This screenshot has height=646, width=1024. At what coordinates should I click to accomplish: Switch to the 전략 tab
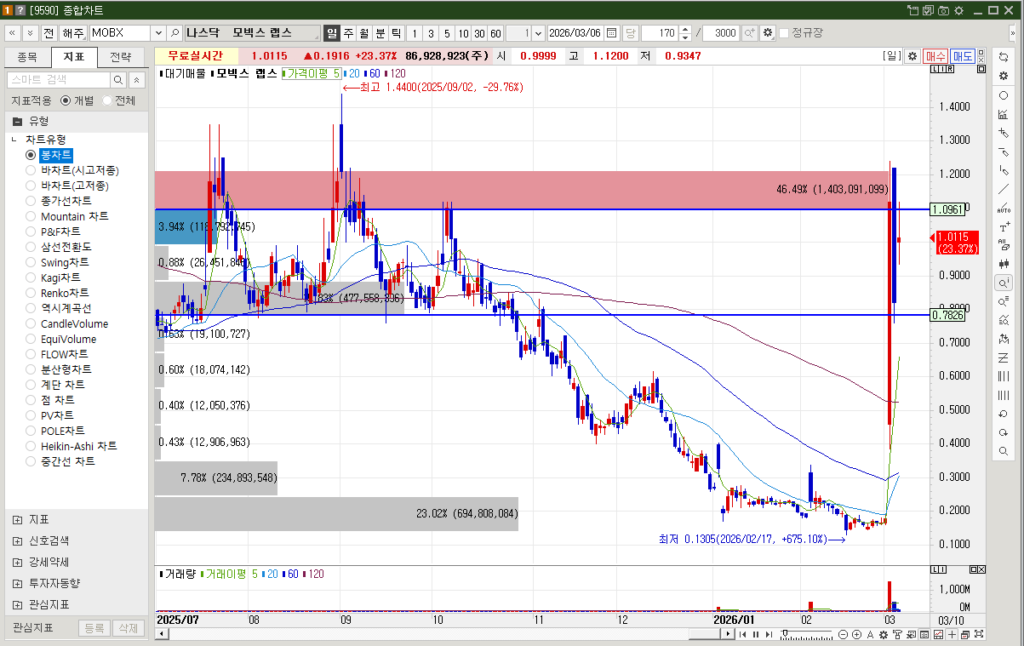click(120, 57)
